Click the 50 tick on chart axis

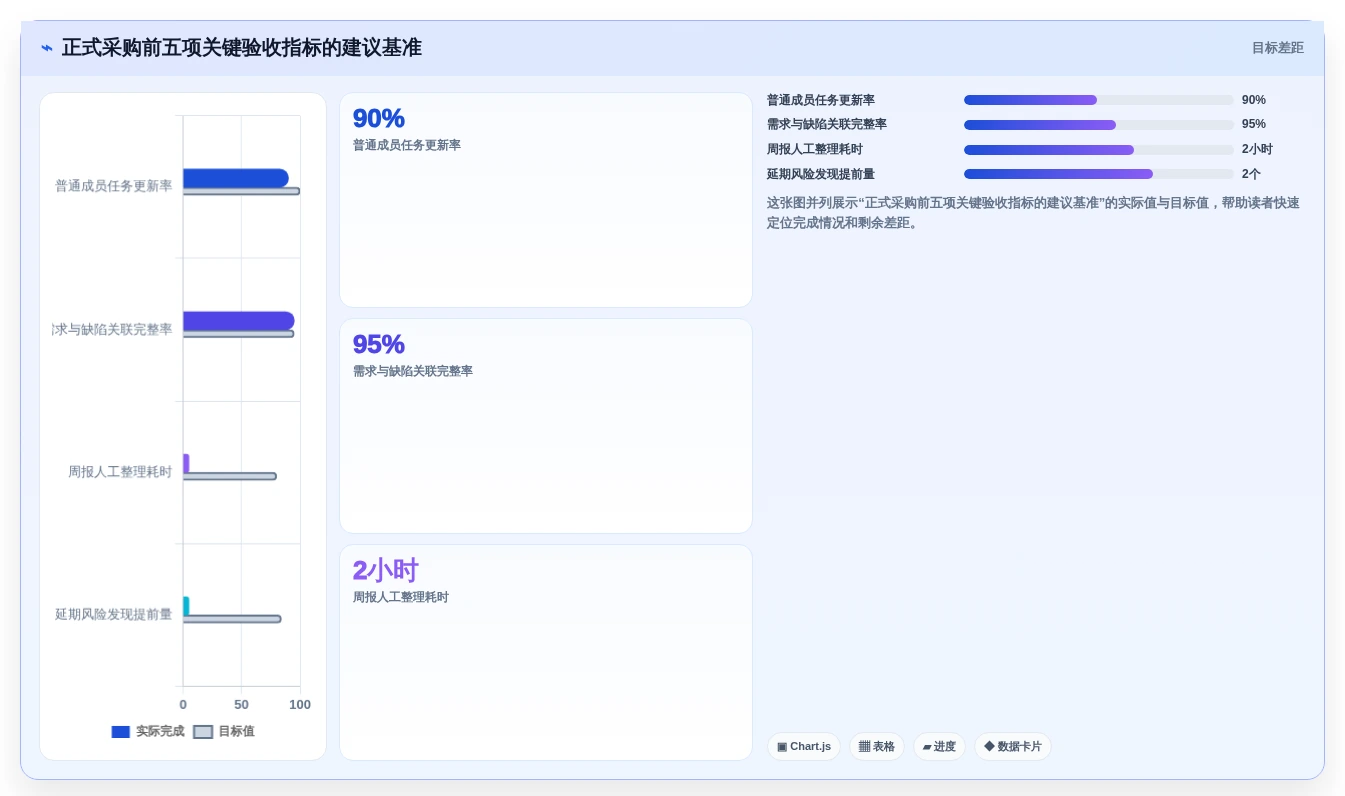(x=241, y=705)
